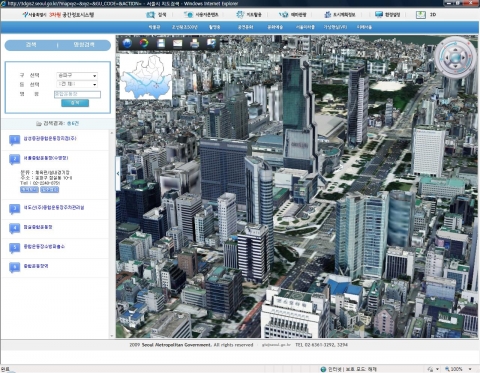Click the Seoul district overview minimap
This screenshot has height=373, width=480.
tap(146, 77)
